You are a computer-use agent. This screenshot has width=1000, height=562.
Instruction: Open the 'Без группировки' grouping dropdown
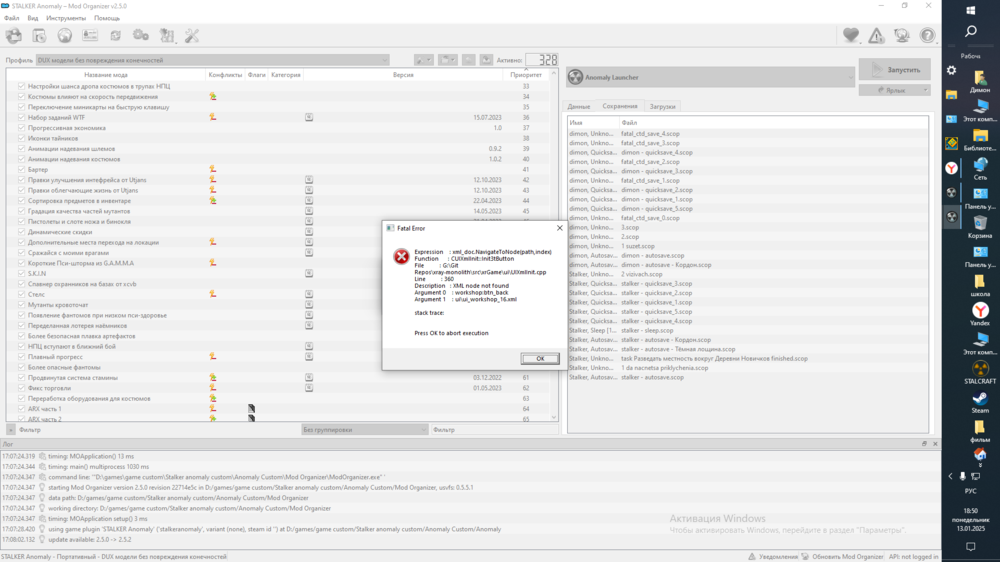(x=364, y=429)
